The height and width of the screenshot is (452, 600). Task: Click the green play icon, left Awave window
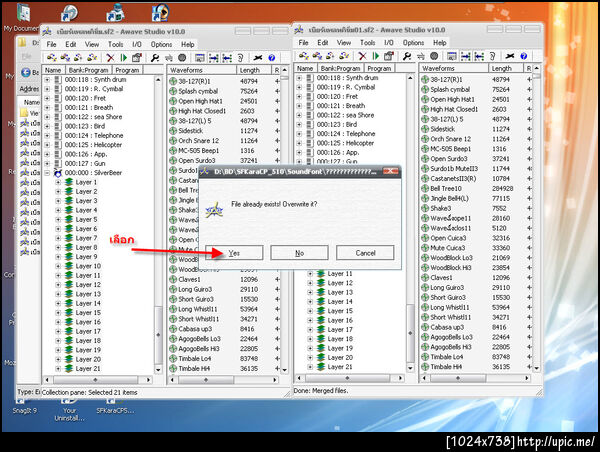pos(123,58)
